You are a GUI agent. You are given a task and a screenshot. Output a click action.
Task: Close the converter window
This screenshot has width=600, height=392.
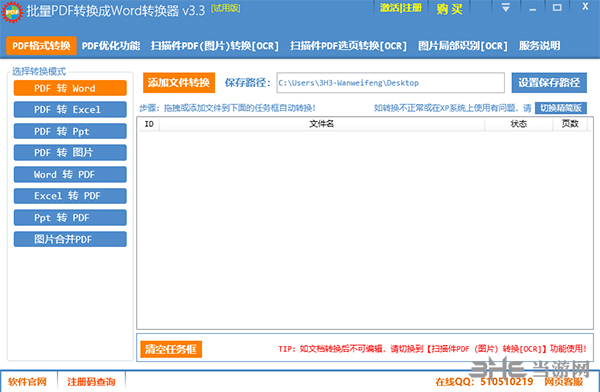click(x=585, y=7)
